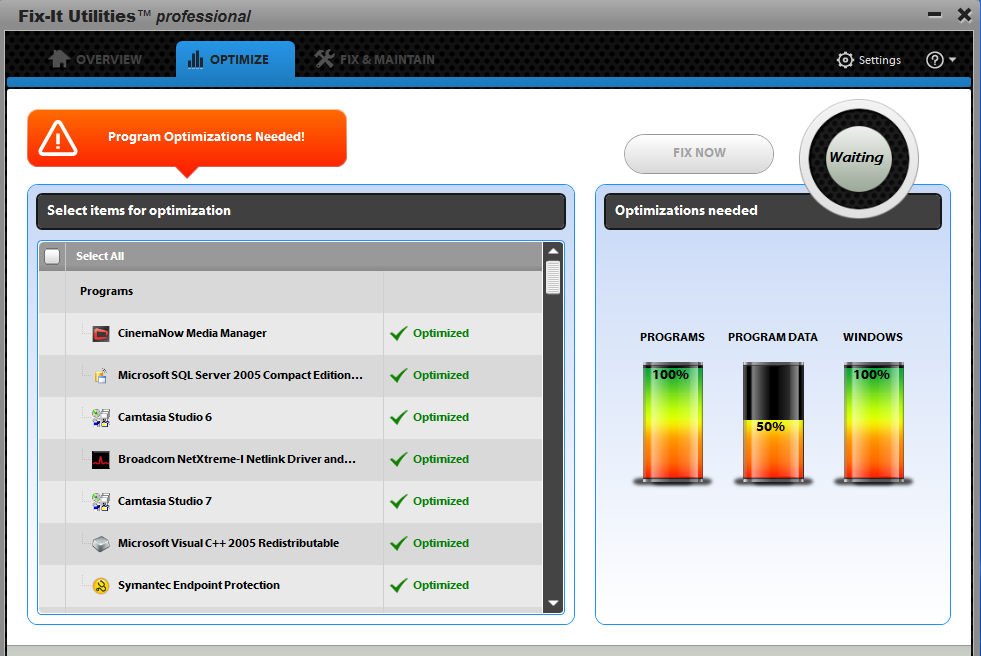Click the Symantec Endpoint Protection icon
This screenshot has height=656, width=981.
pos(101,585)
